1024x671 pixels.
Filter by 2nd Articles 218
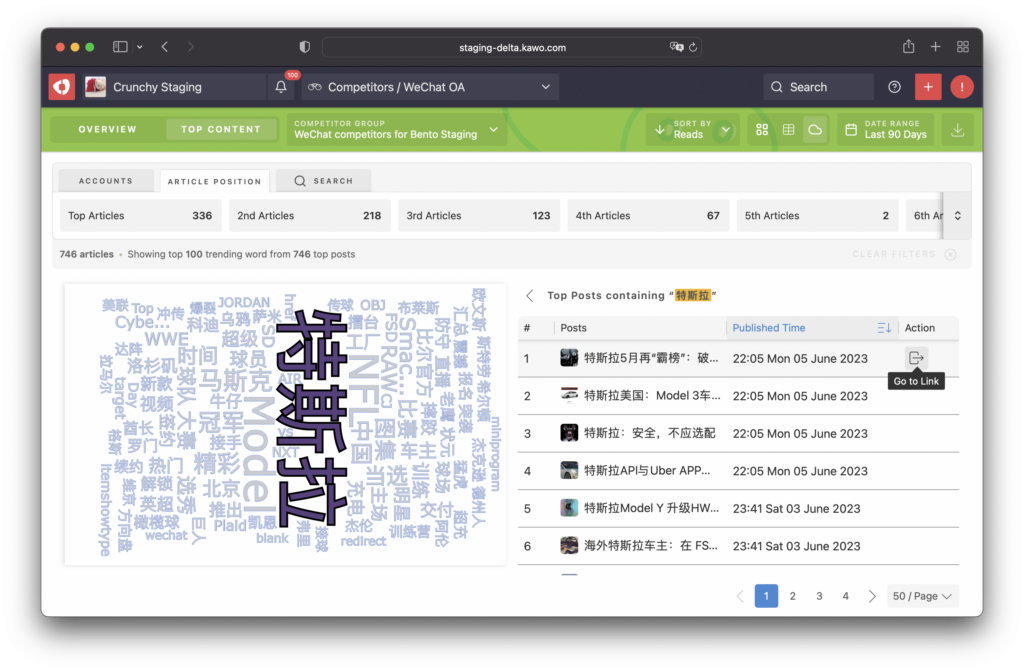(310, 216)
